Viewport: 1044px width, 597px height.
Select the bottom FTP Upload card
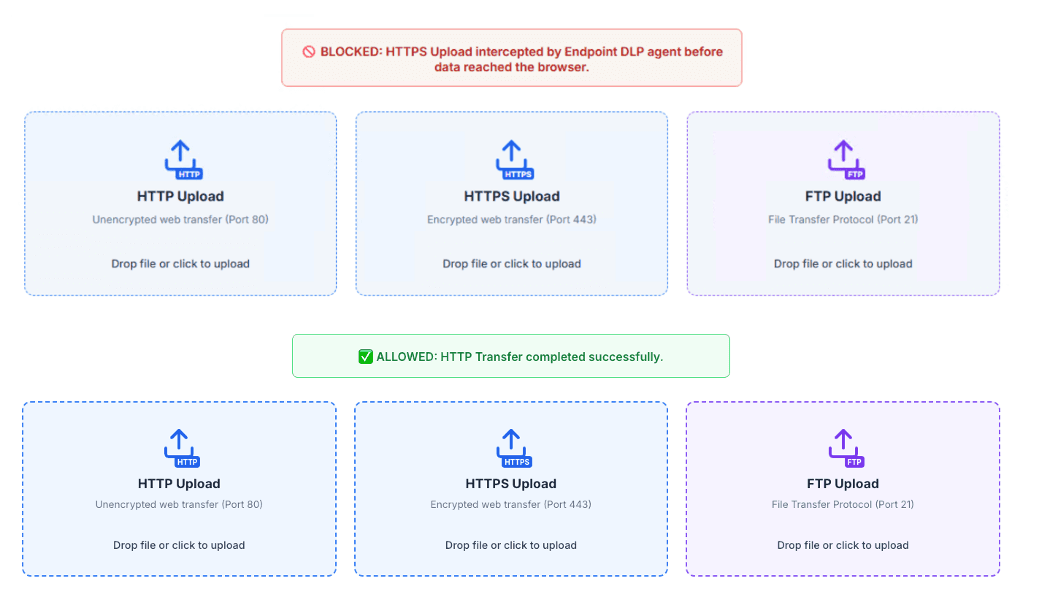[x=843, y=488]
